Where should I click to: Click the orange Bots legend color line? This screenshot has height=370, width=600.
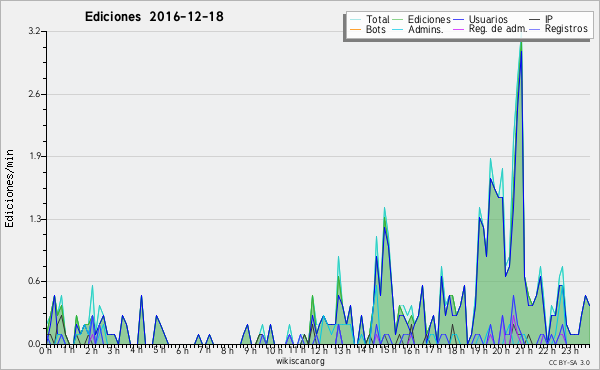(355, 29)
